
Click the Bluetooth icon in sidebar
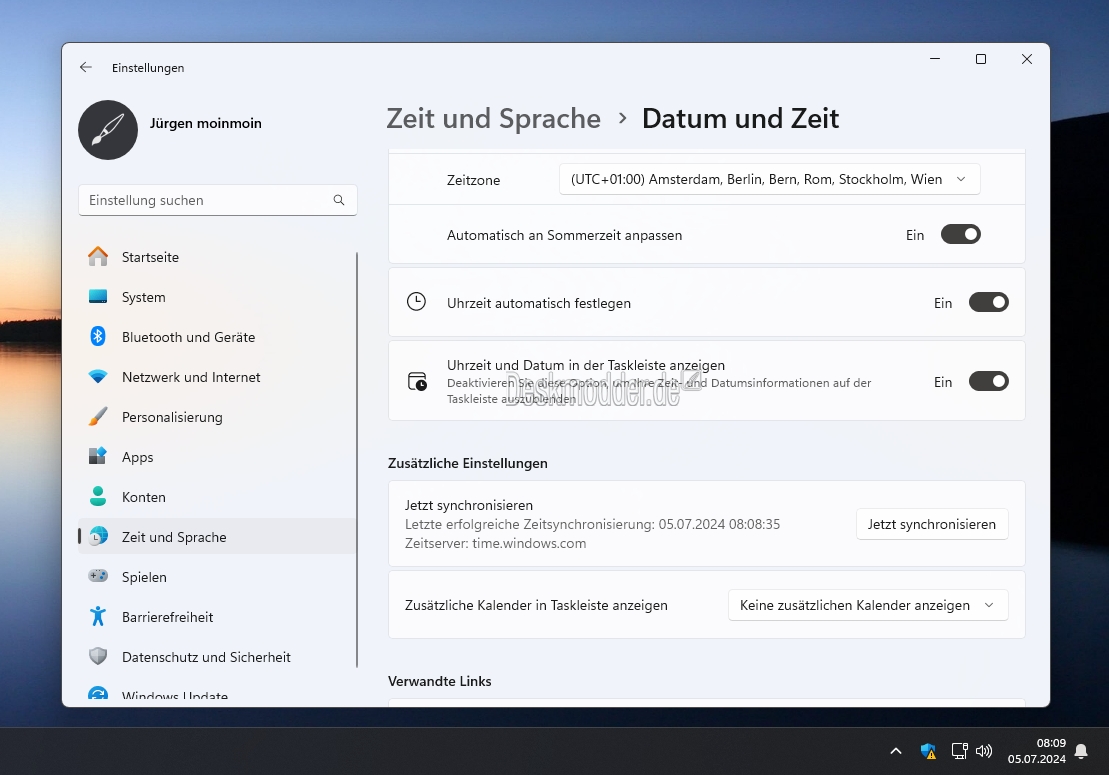point(98,337)
